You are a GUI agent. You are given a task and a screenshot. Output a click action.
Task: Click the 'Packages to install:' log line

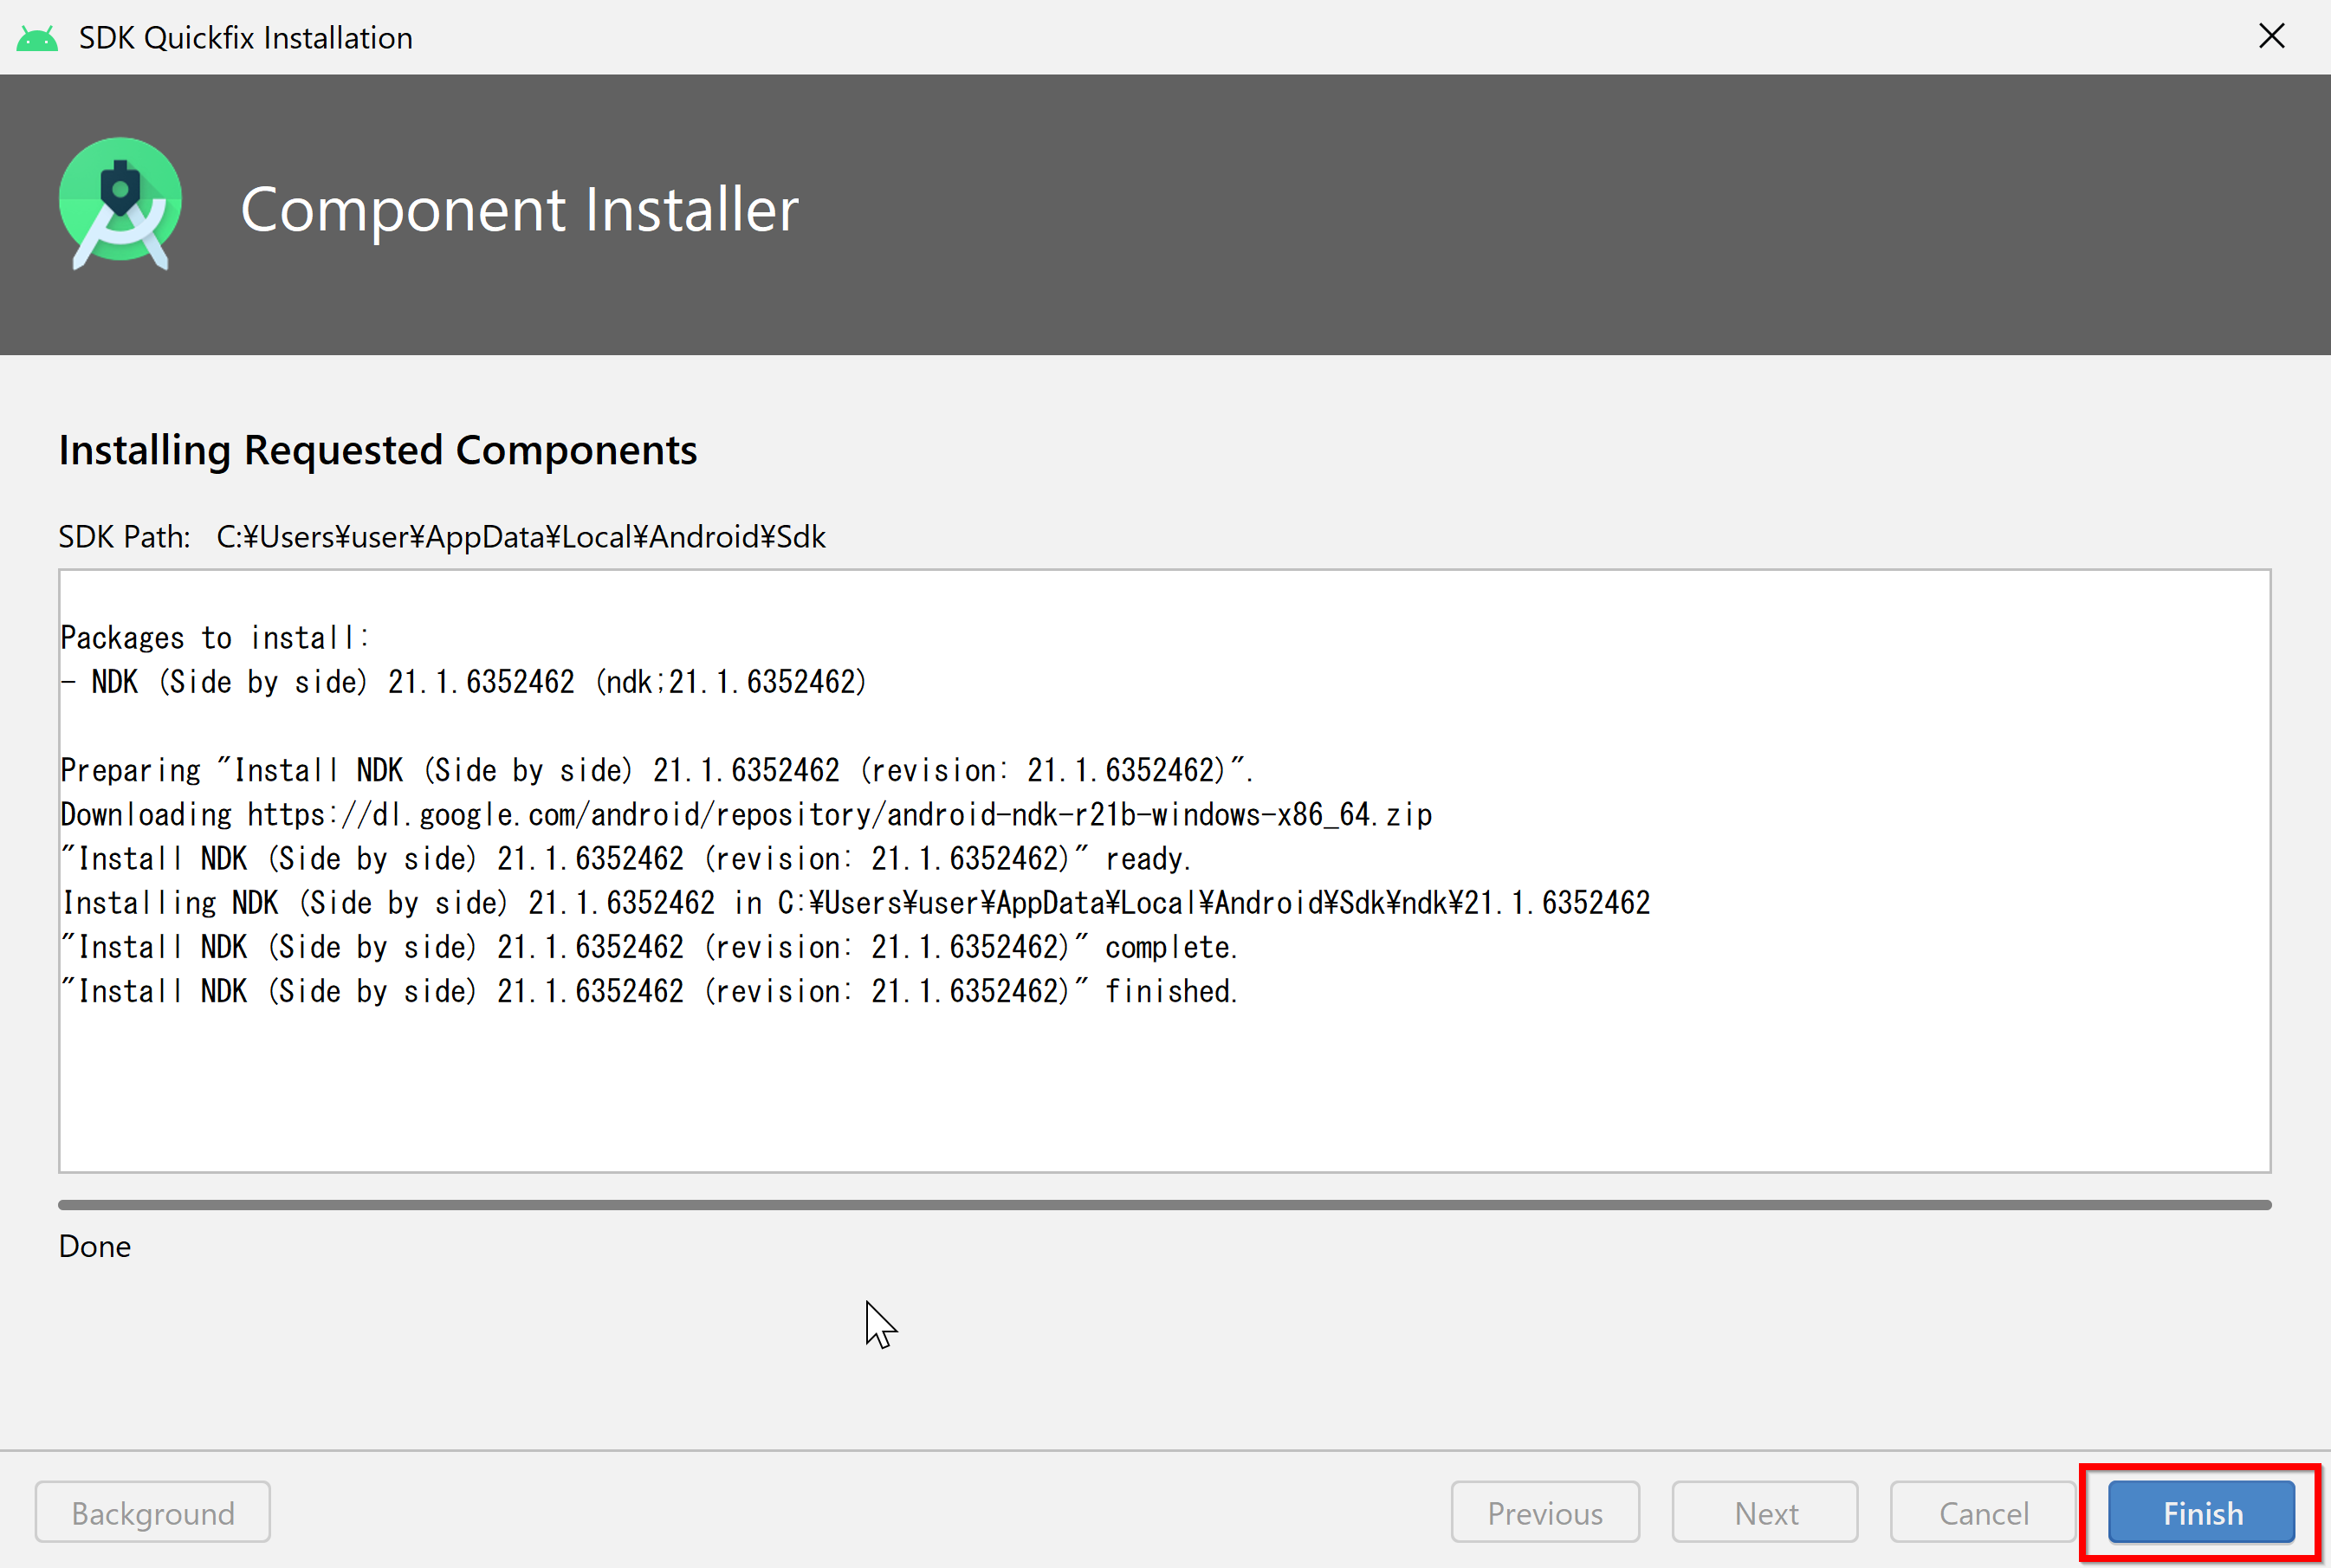[x=215, y=638]
